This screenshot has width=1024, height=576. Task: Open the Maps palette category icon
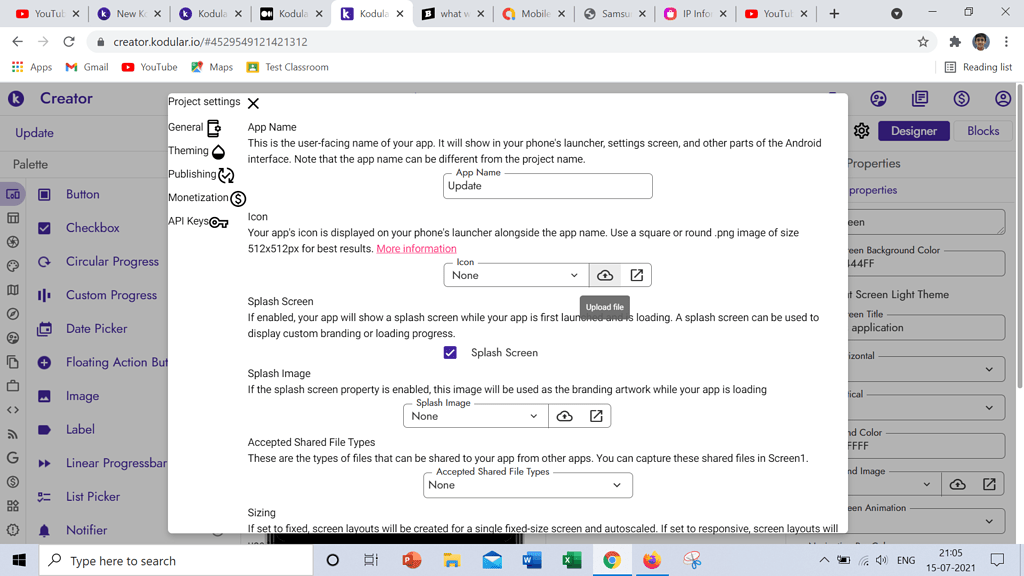point(12,290)
